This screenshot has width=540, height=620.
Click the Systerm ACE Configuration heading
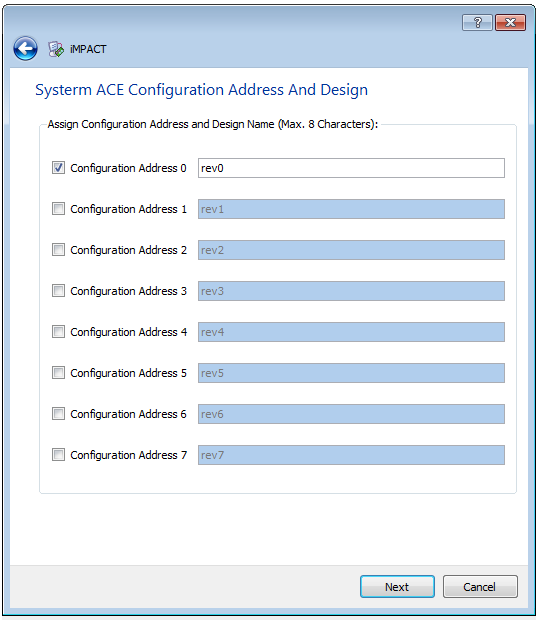202,90
